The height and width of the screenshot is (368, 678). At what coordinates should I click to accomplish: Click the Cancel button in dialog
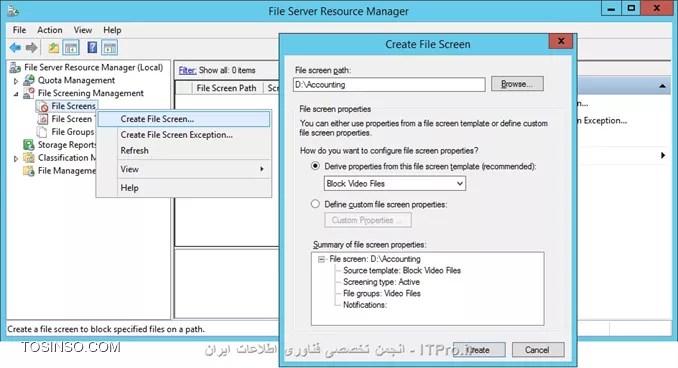(537, 350)
